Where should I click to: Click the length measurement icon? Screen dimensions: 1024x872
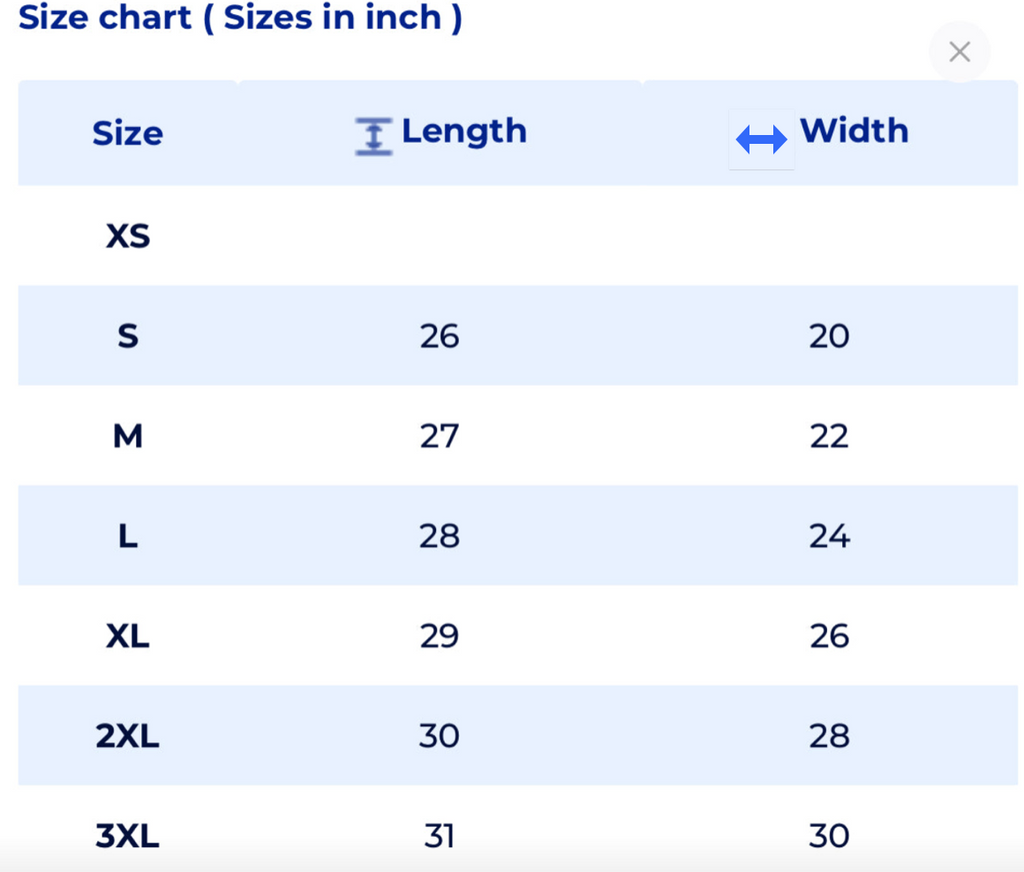point(374,136)
